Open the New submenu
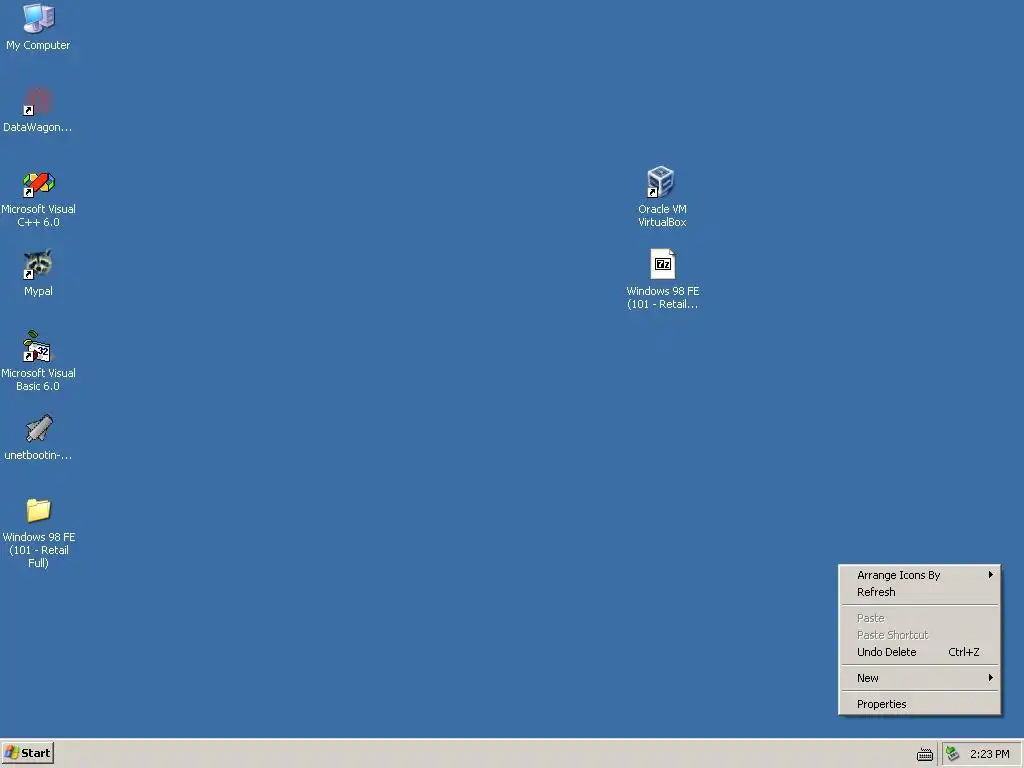 920,678
